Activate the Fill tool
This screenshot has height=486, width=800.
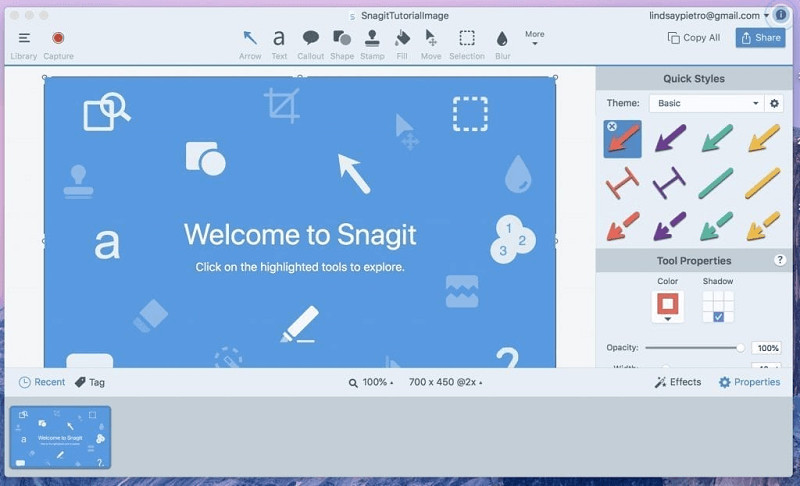click(x=402, y=40)
